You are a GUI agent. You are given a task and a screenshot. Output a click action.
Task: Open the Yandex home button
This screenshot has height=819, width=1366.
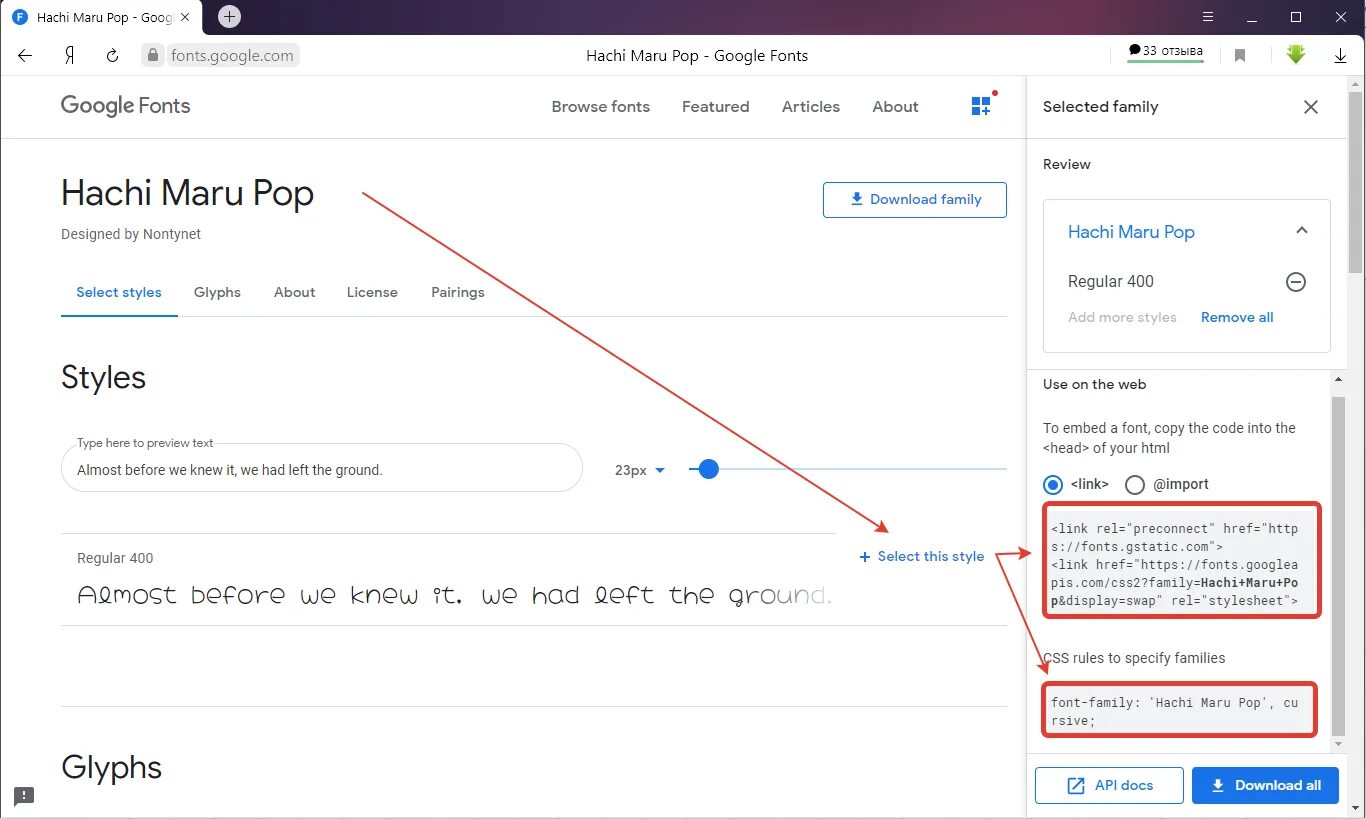(70, 56)
